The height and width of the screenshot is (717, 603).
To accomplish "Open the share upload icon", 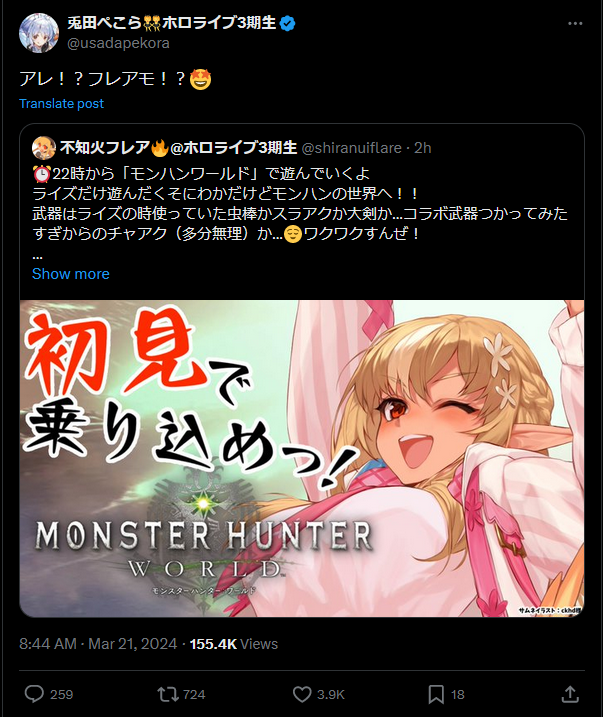I will pos(570,694).
